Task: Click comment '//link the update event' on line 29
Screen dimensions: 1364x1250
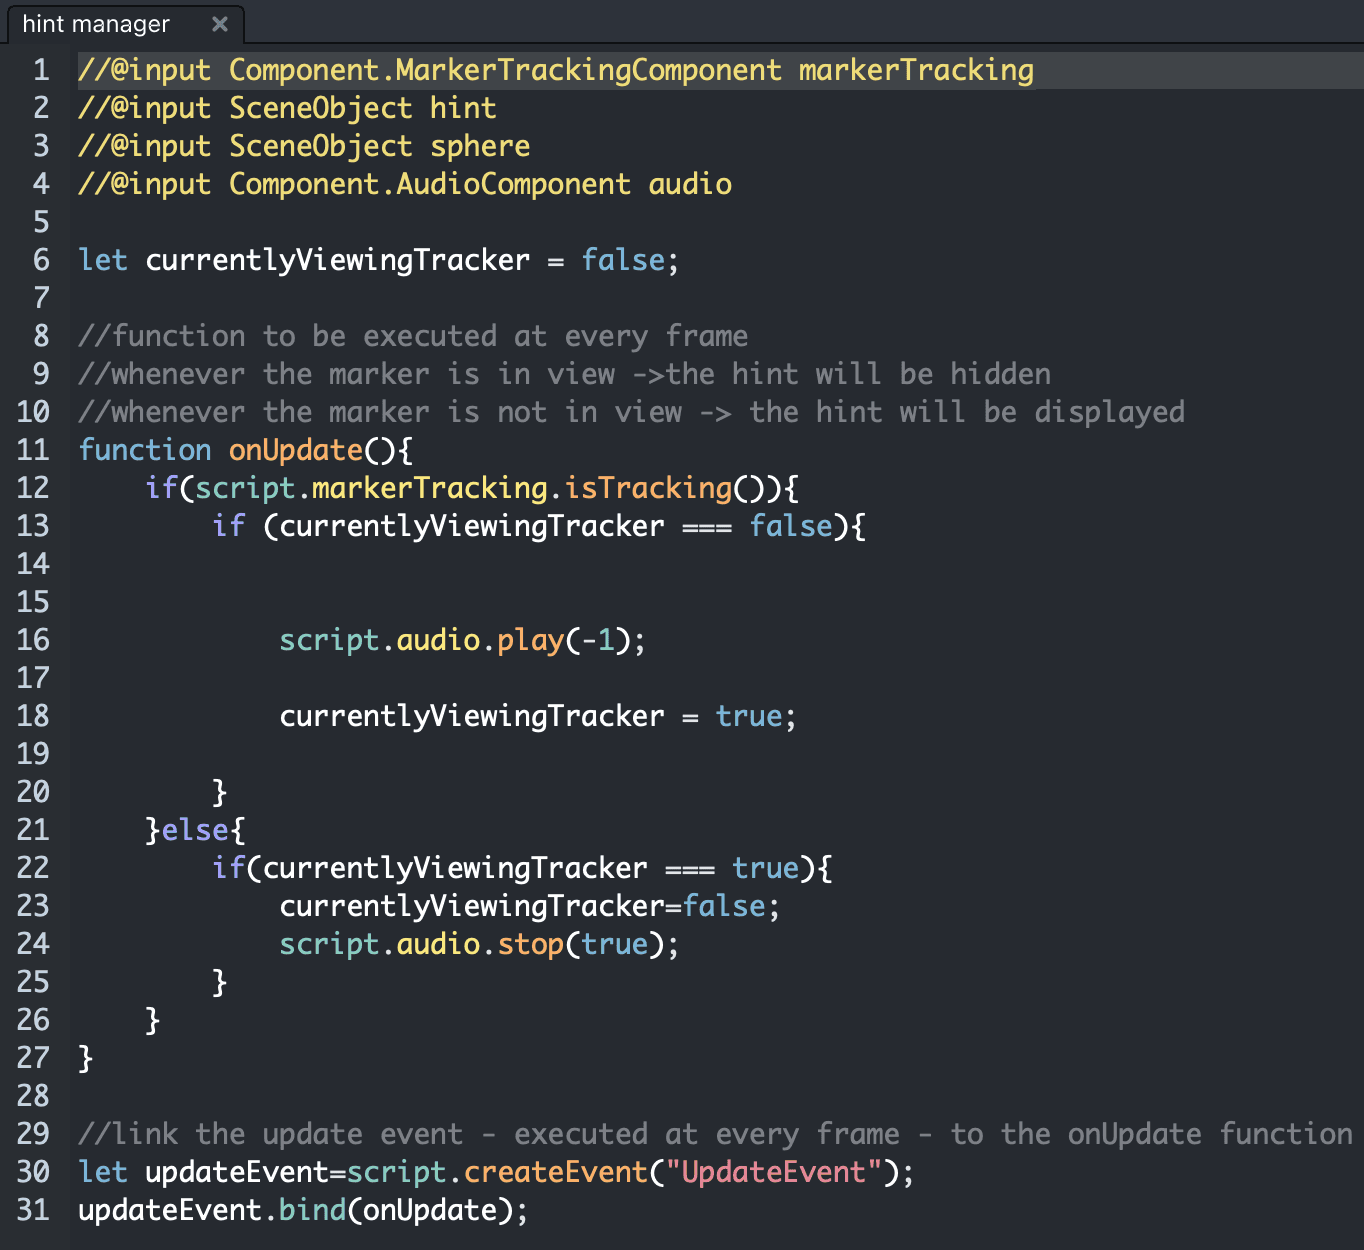Action: pyautogui.click(x=715, y=1134)
